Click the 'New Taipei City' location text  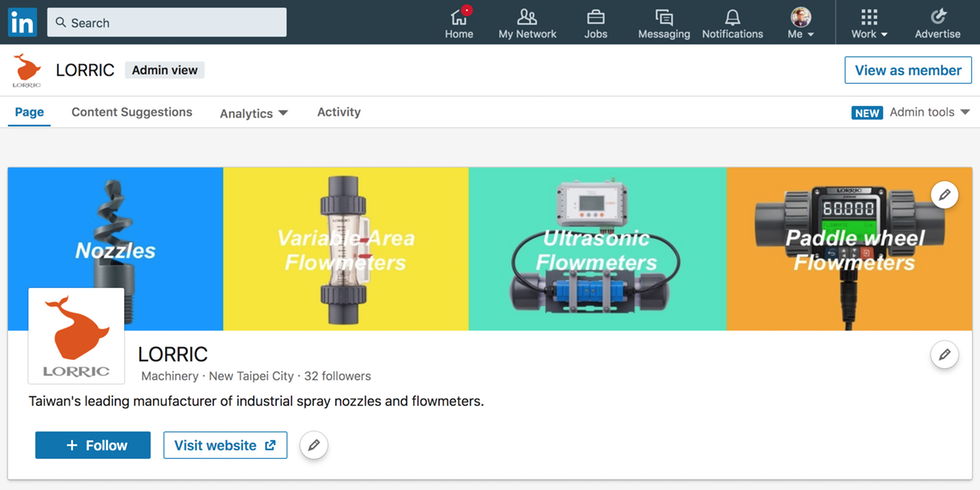251,376
